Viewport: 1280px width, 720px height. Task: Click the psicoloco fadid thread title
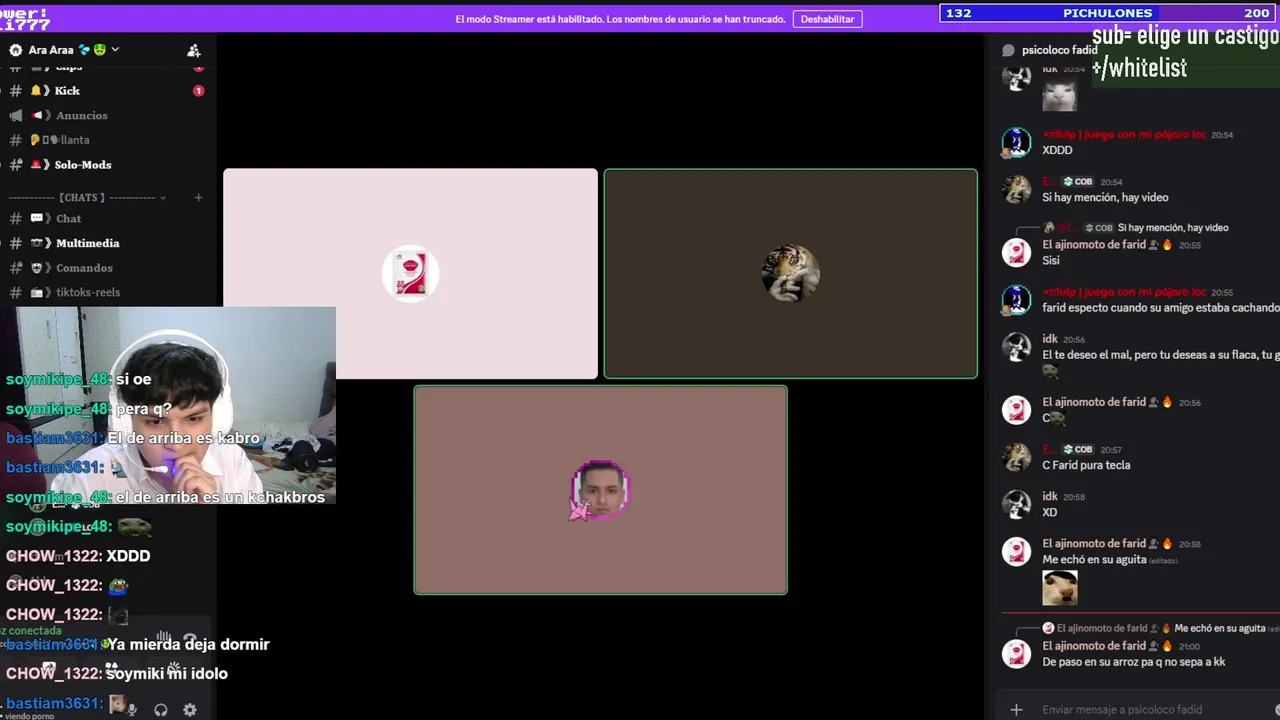[x=1059, y=50]
